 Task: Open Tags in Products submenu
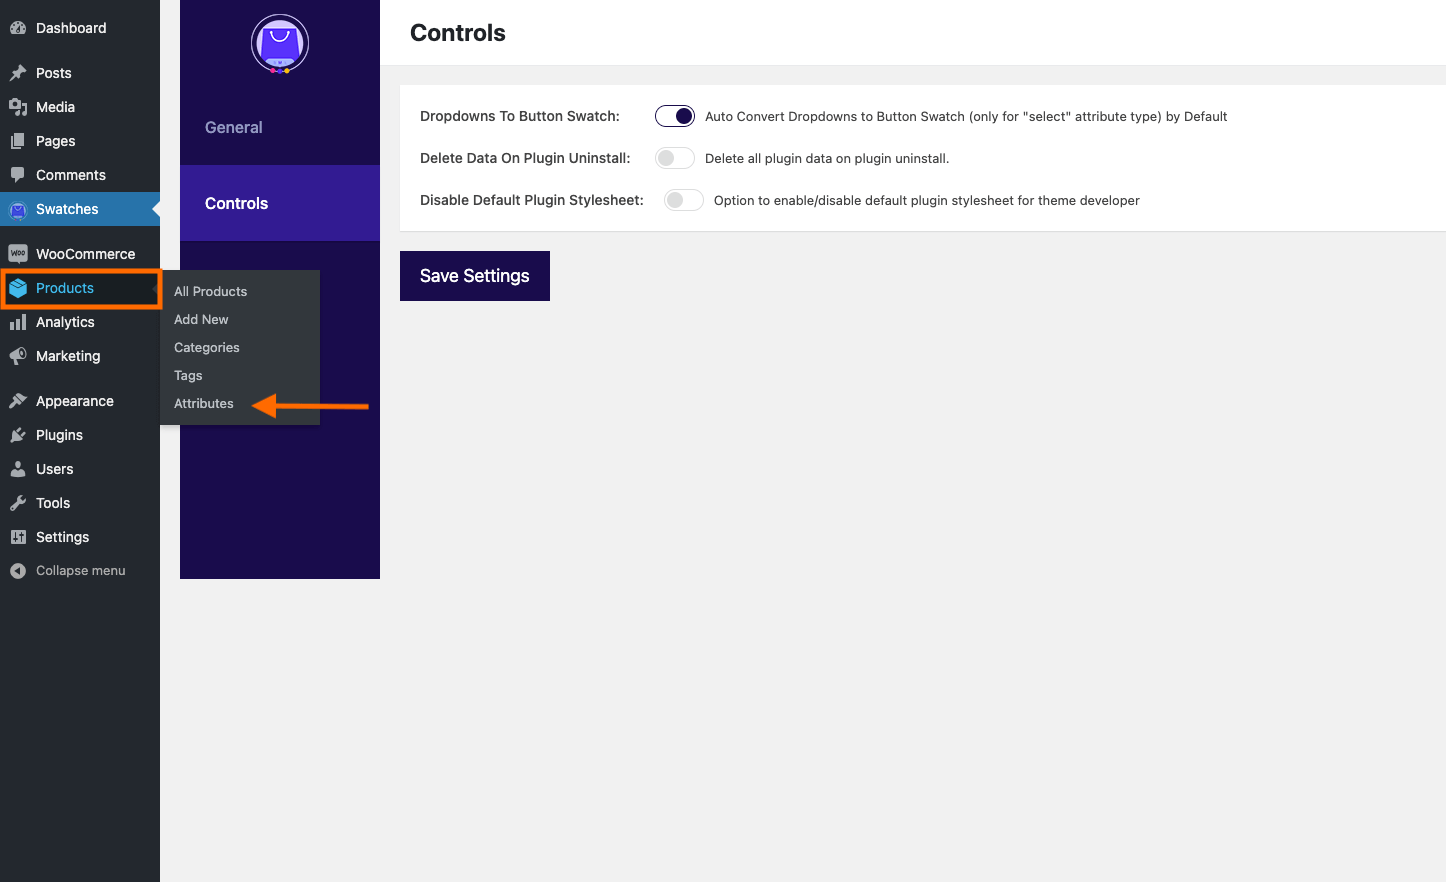coord(188,375)
